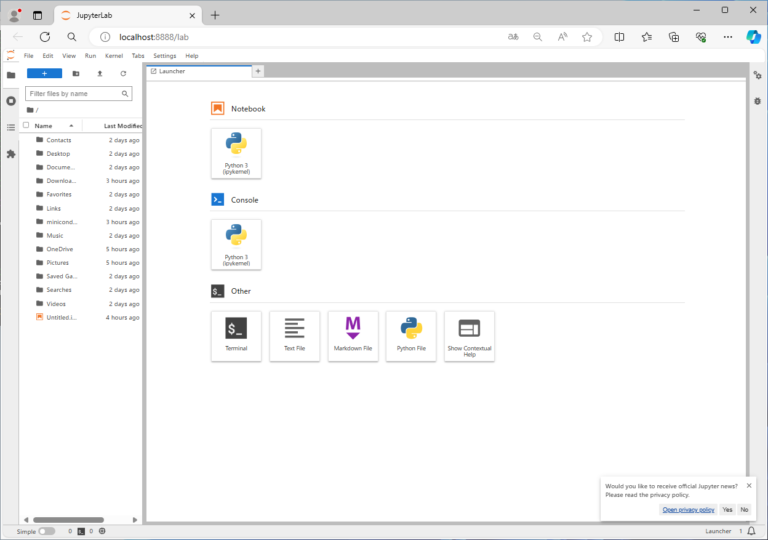Show the Table of Contents sidebar

(11, 127)
